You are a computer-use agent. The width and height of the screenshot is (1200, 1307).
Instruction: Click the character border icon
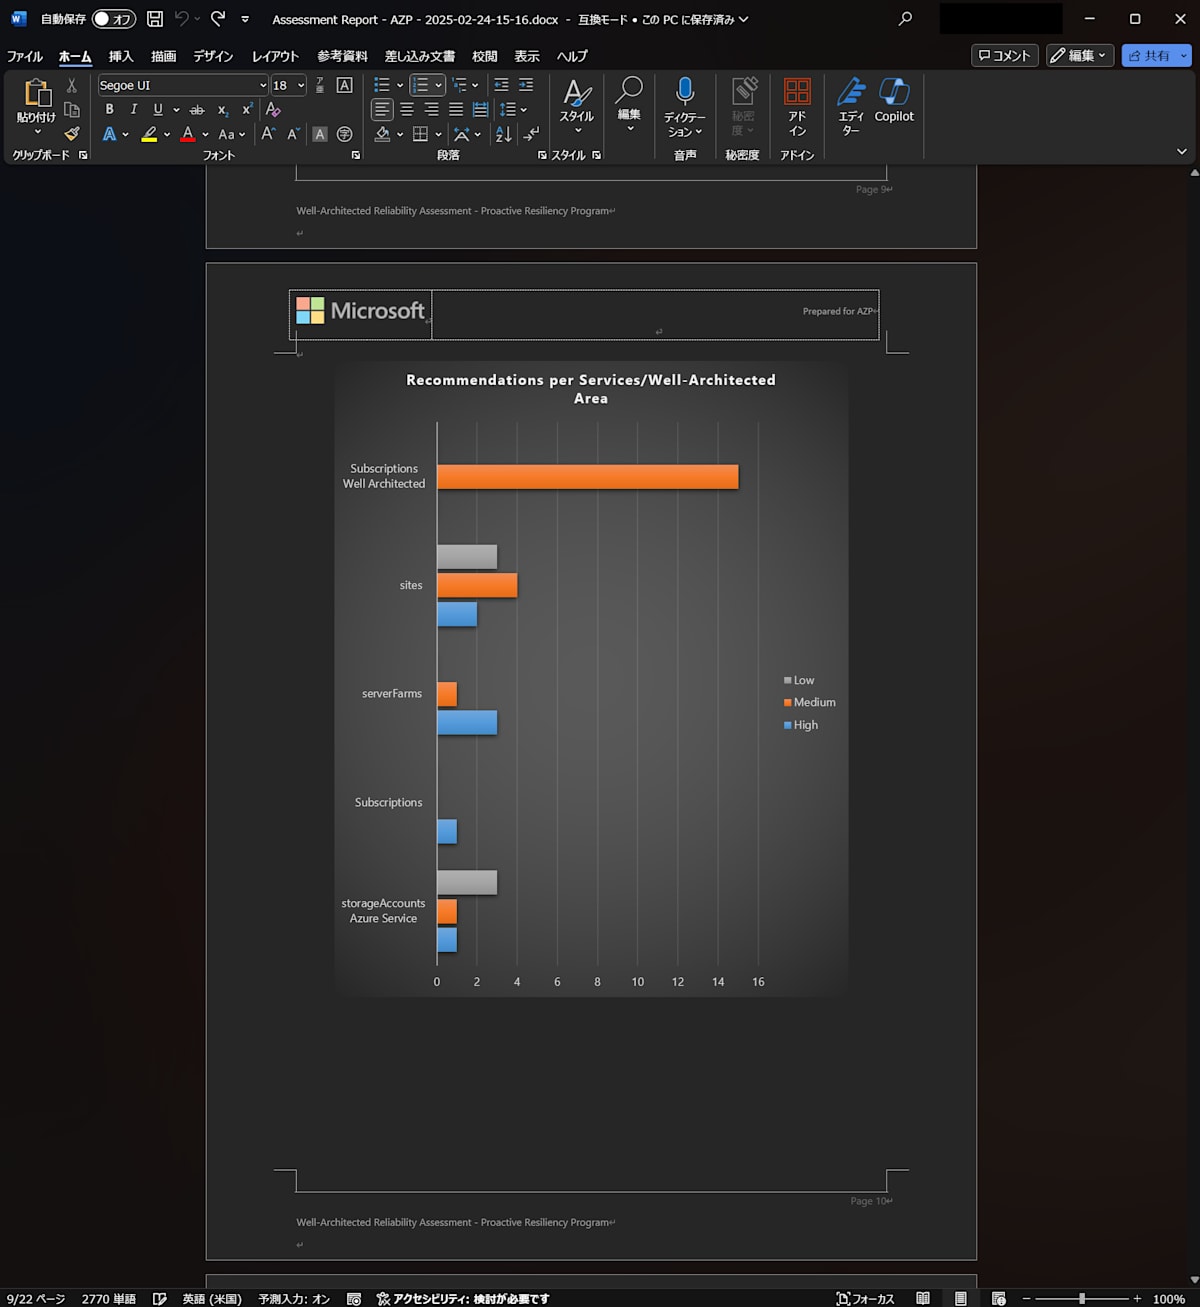(x=345, y=85)
